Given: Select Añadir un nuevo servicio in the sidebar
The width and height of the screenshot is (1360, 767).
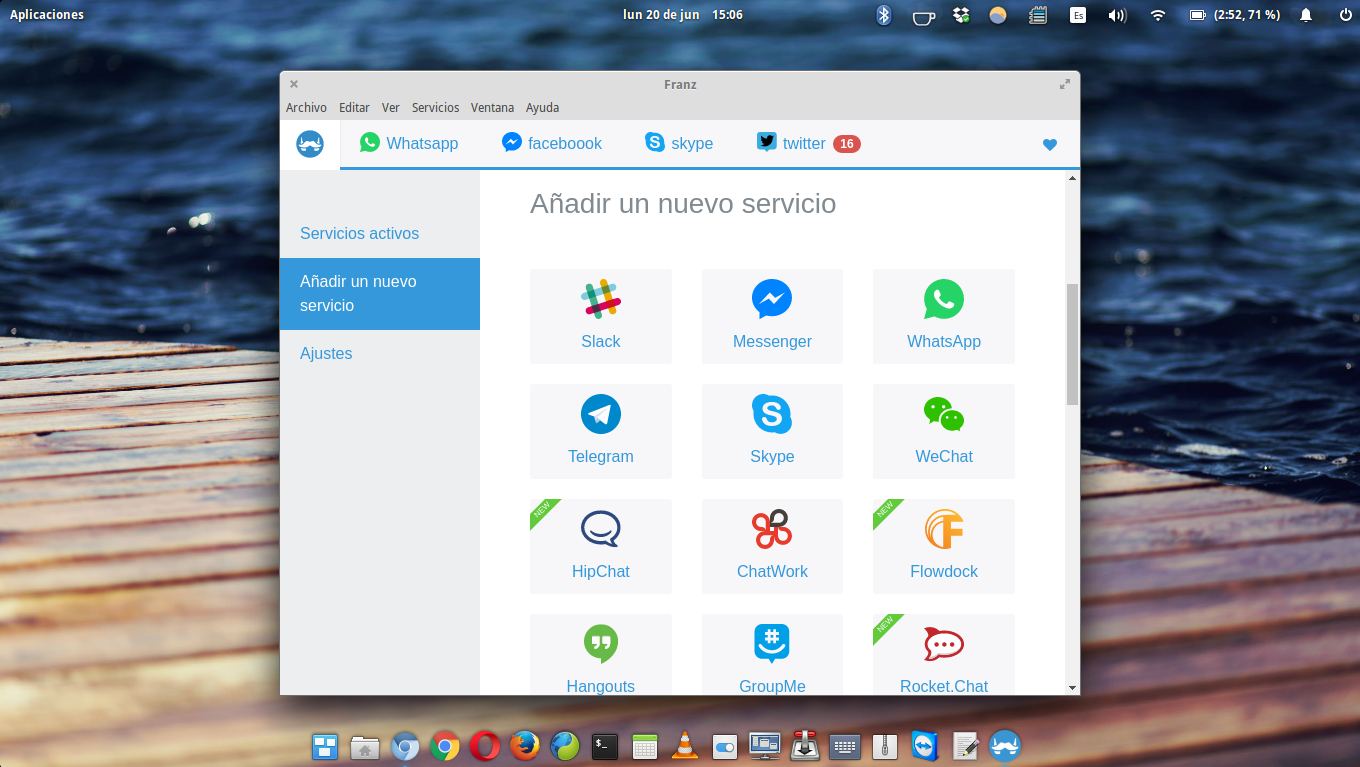Looking at the screenshot, I should pos(380,293).
